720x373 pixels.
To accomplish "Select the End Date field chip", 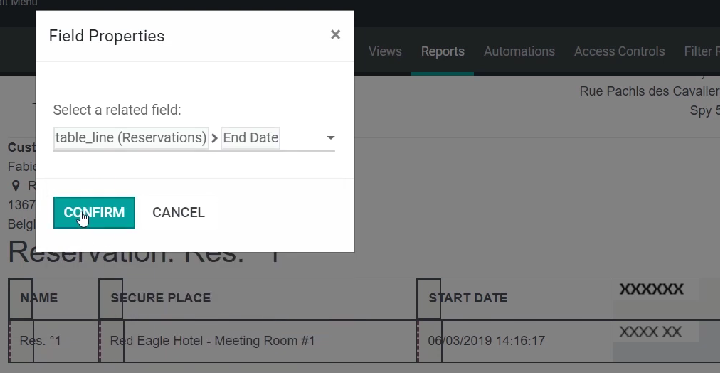I will [x=250, y=138].
